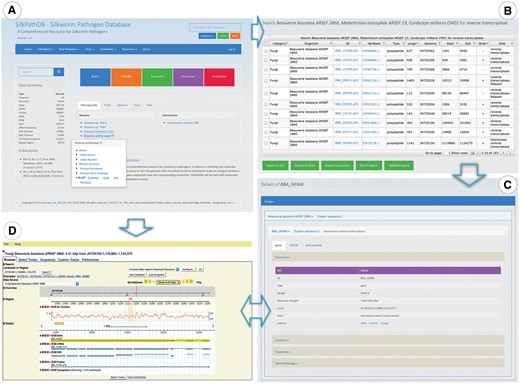This screenshot has width=520, height=384.
Task: Click the Home navigation link
Action: pos(28,49)
